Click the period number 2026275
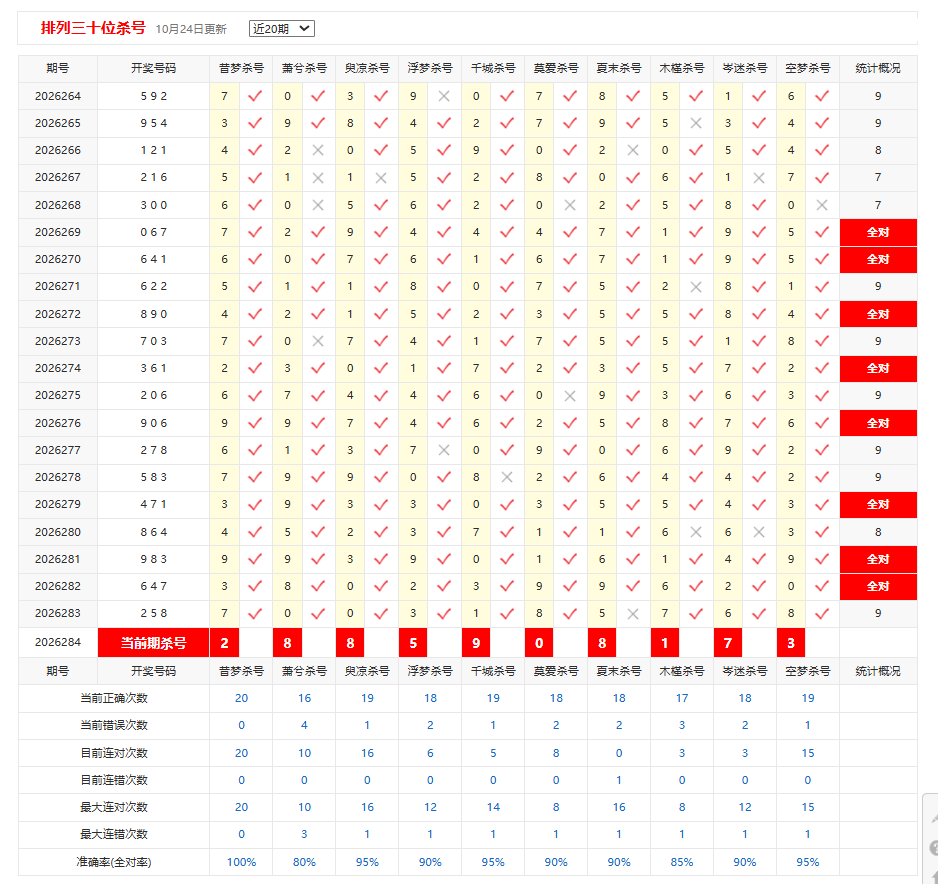The width and height of the screenshot is (938, 884). (x=58, y=395)
